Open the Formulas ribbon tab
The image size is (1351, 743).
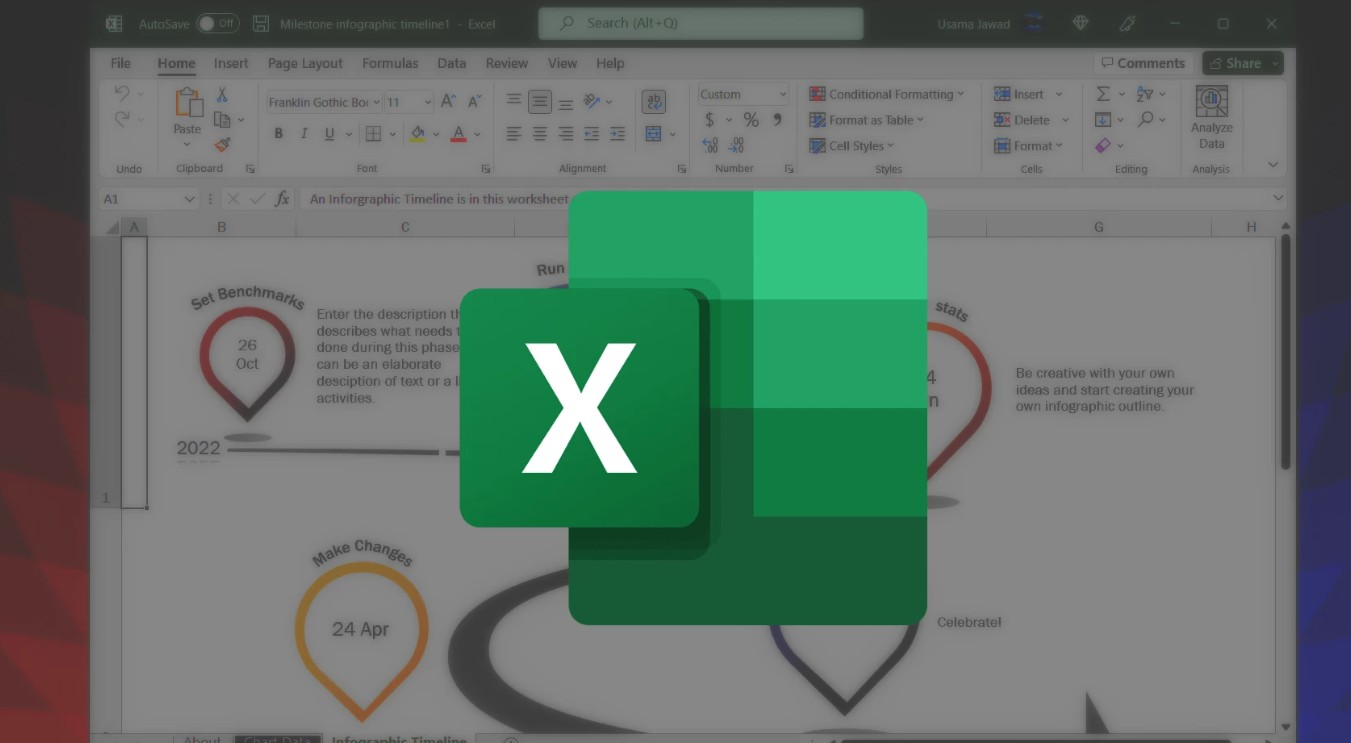pyautogui.click(x=390, y=63)
